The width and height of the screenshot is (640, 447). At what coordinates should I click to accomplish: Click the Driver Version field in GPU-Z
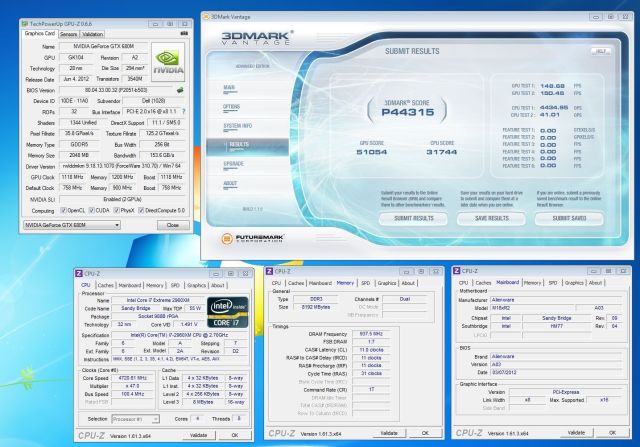tap(122, 166)
